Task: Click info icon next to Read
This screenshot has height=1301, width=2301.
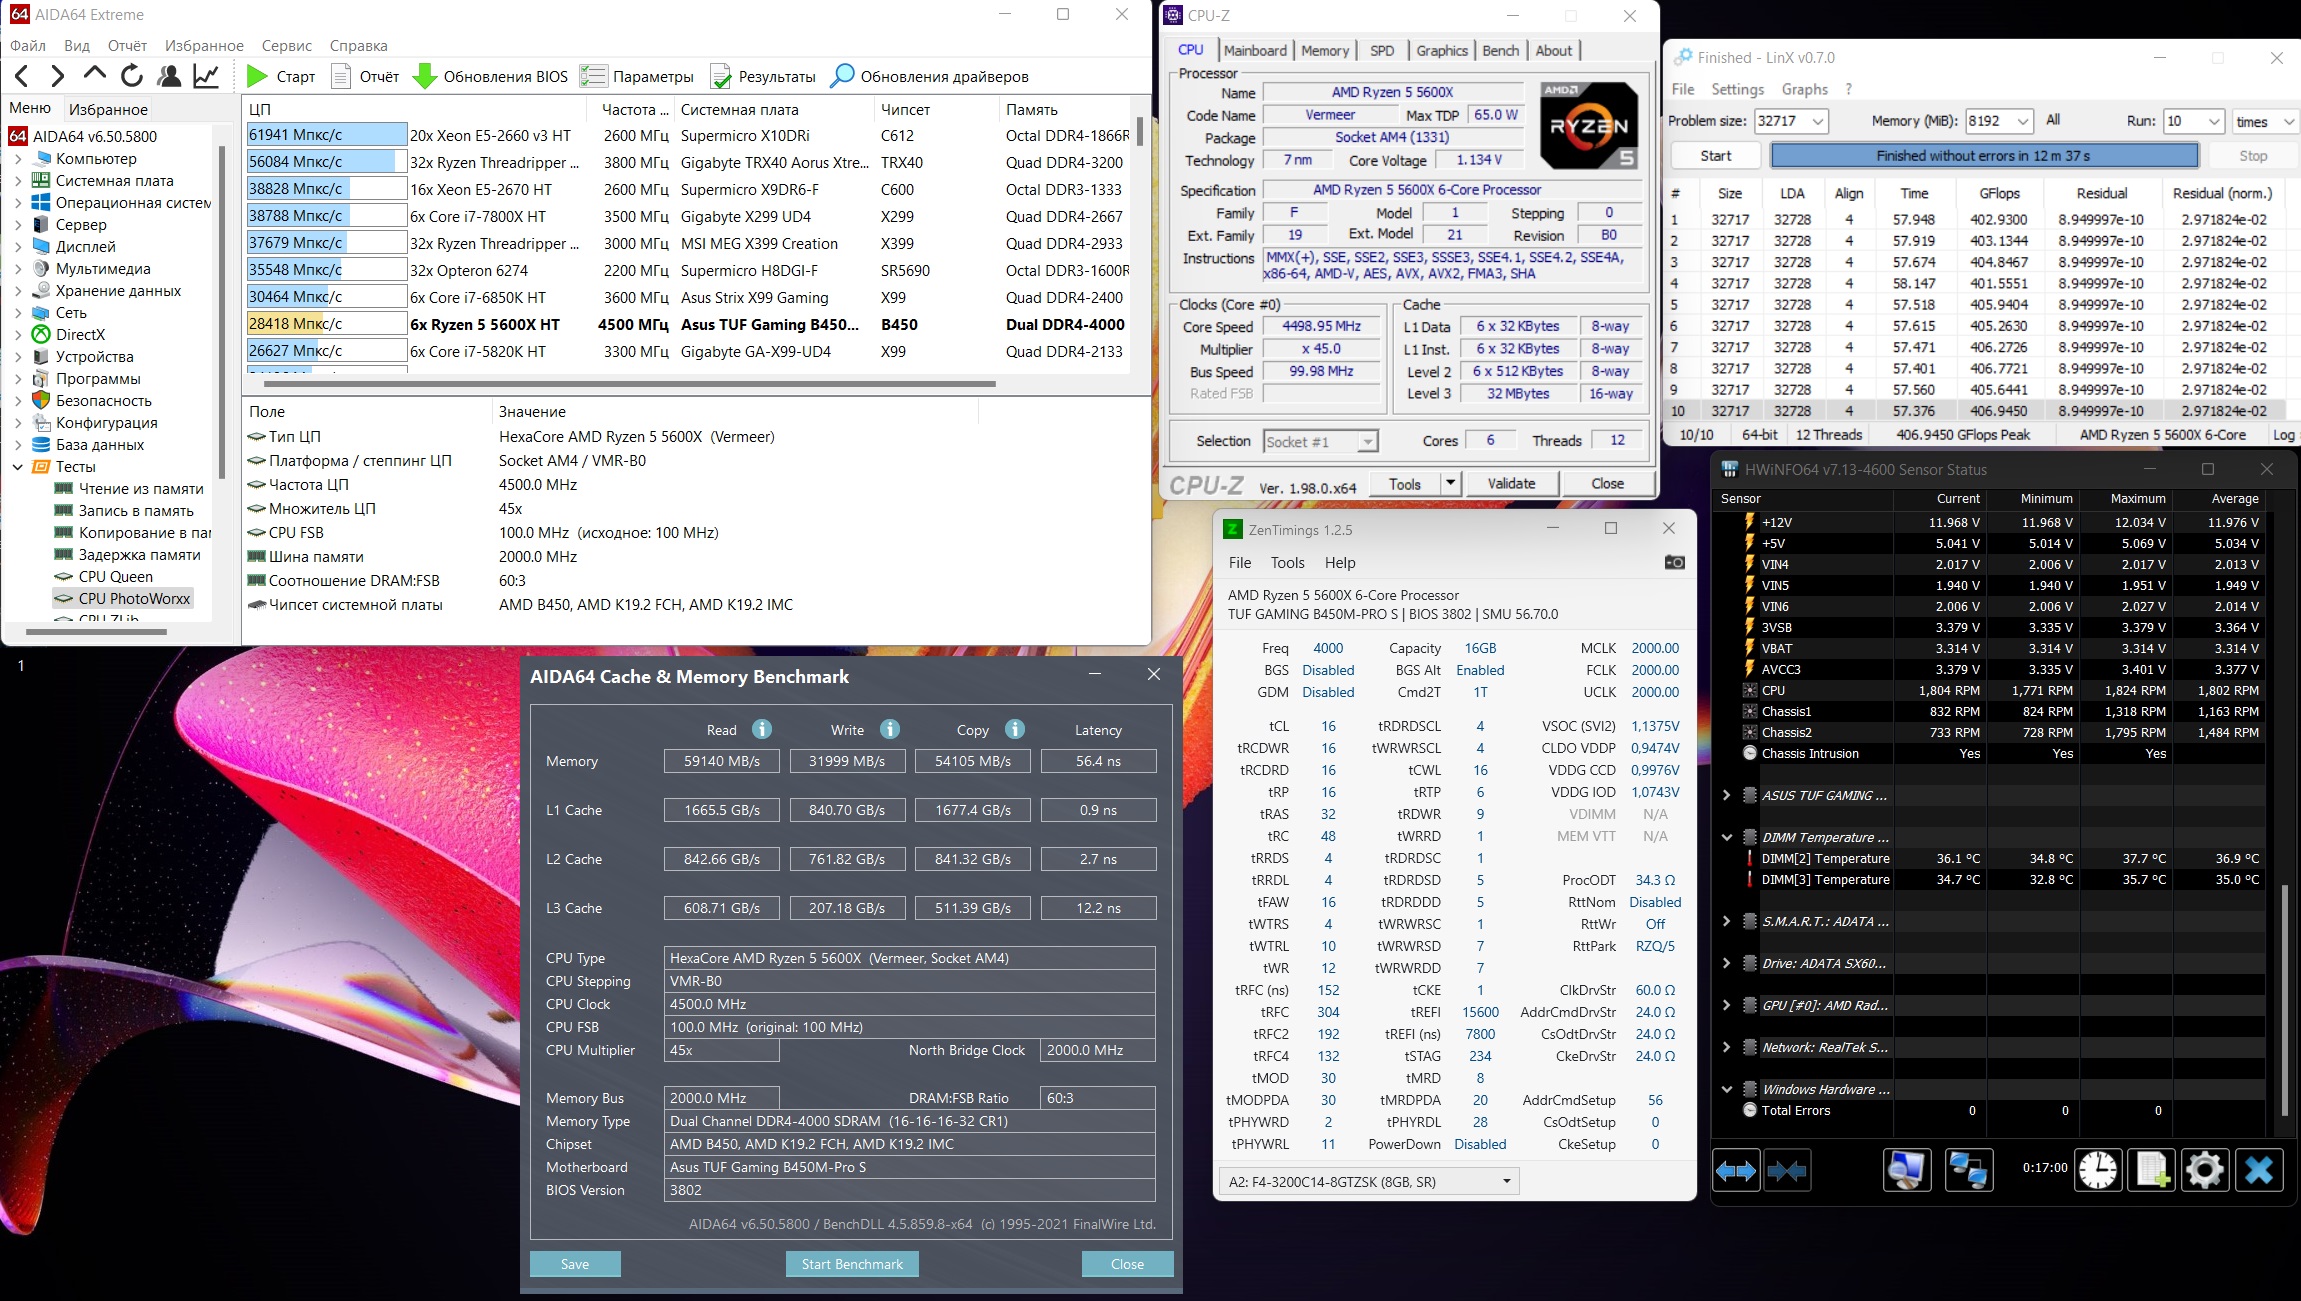Action: (x=762, y=729)
